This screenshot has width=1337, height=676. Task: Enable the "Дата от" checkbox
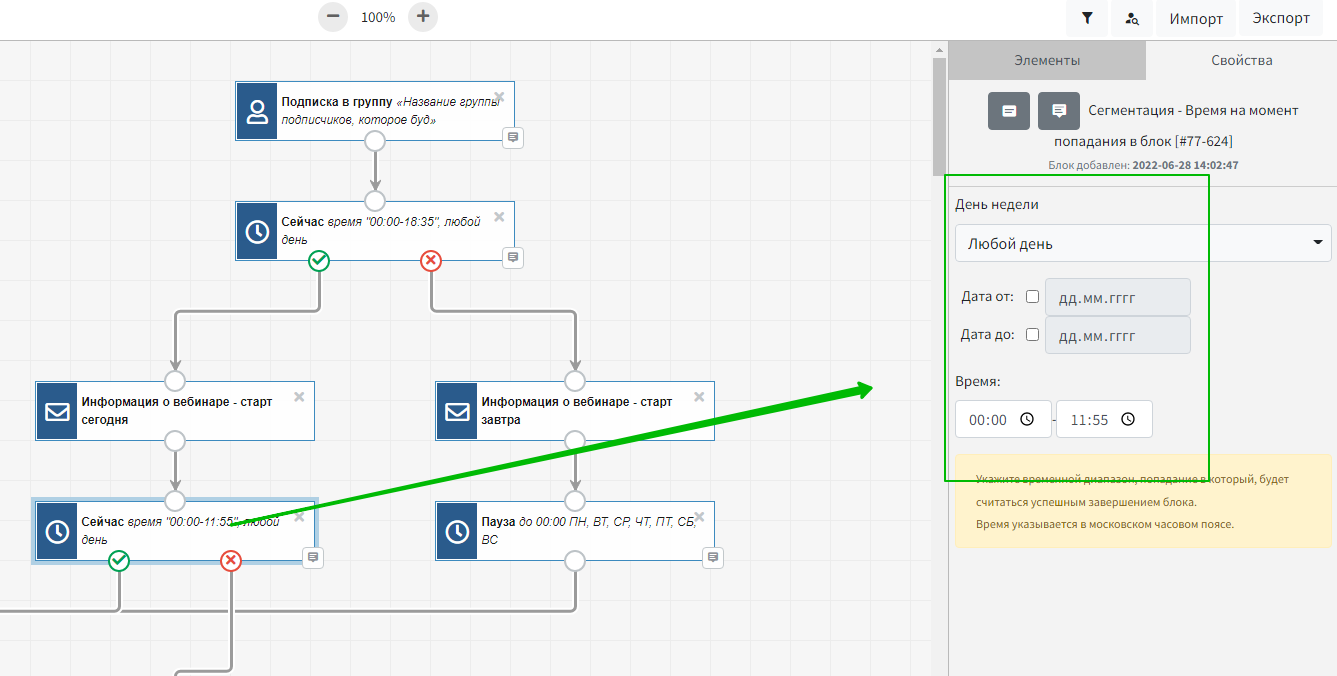coord(1033,297)
